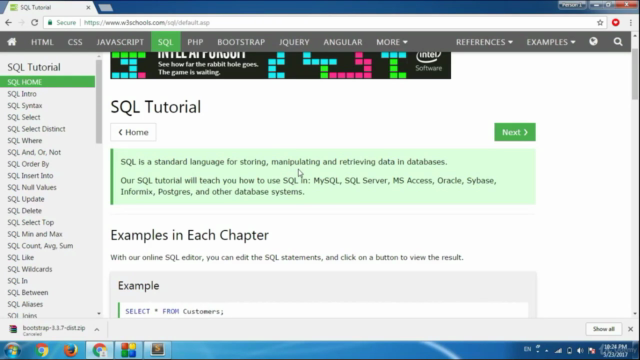Open ANGULAR in the navbar

(x=343, y=42)
